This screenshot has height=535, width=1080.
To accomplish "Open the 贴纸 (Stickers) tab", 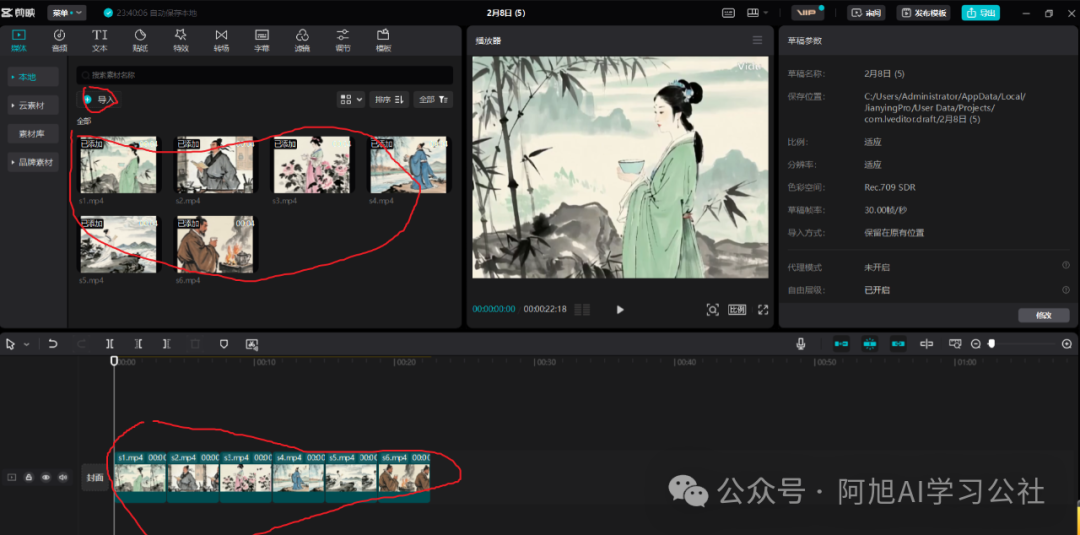I will [140, 40].
